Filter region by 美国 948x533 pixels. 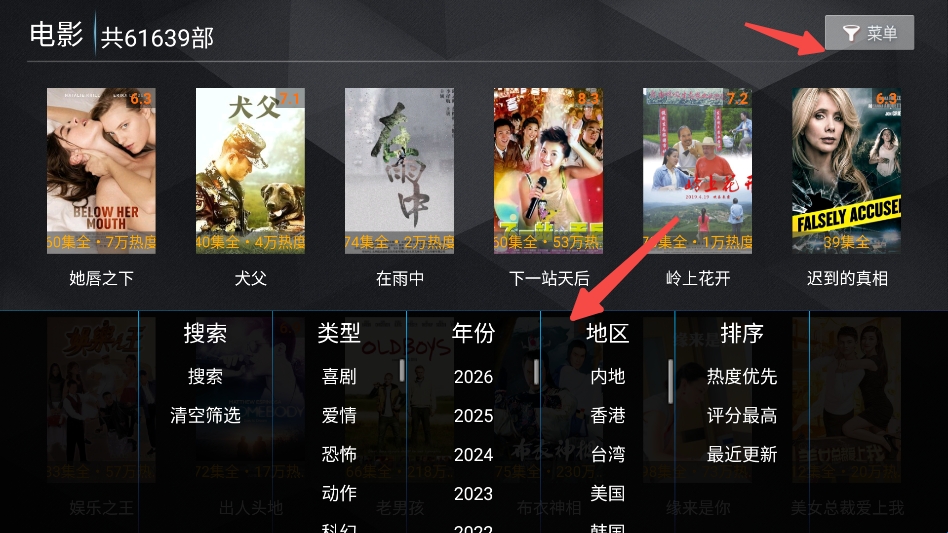point(608,493)
